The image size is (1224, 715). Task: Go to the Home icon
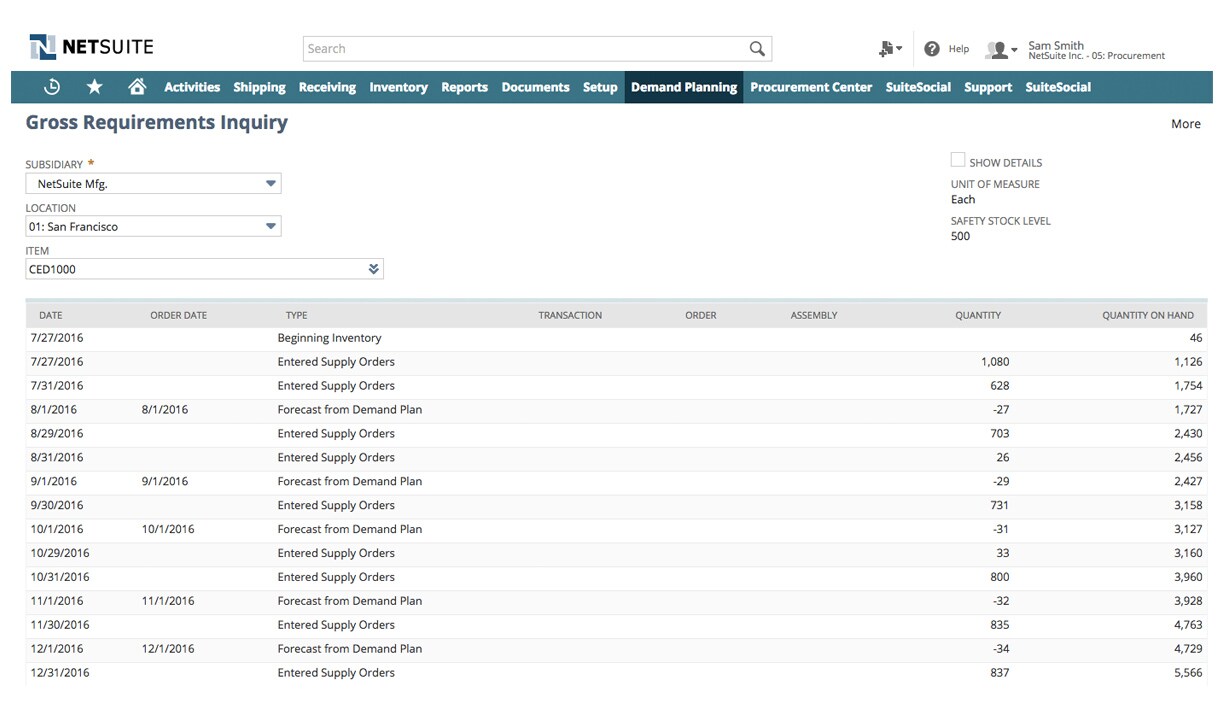click(137, 87)
